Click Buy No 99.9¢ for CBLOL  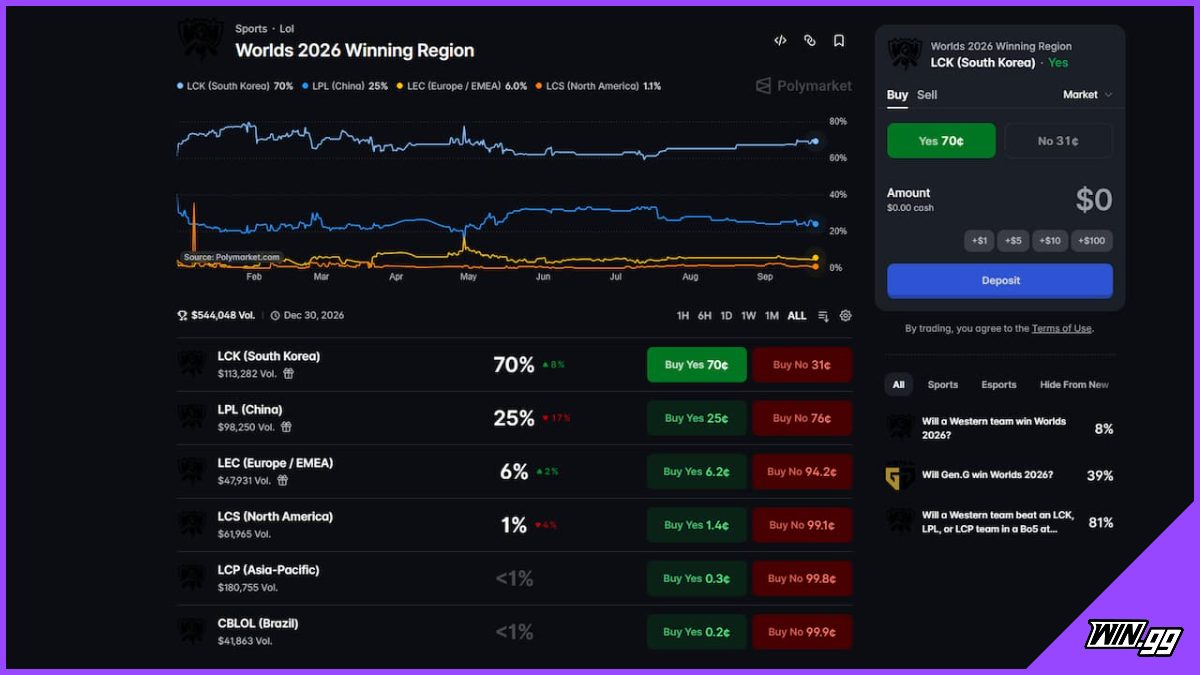point(802,632)
